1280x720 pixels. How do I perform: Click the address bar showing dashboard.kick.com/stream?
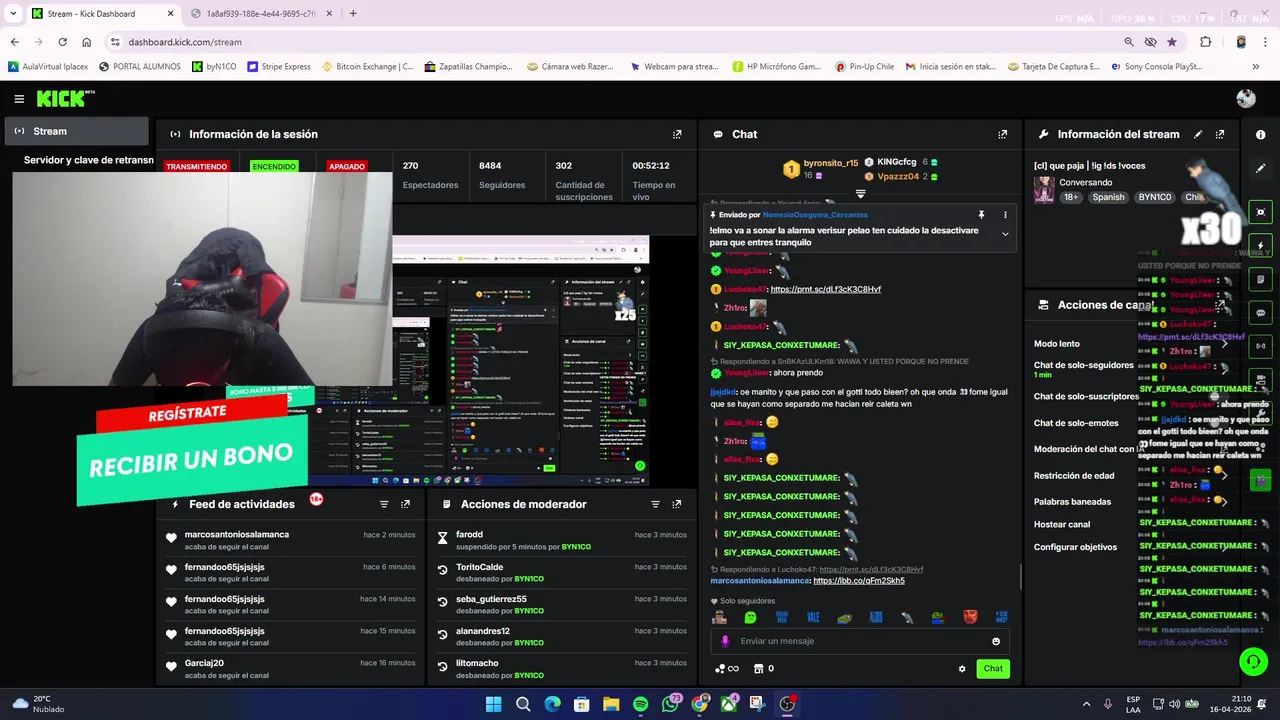point(185,42)
